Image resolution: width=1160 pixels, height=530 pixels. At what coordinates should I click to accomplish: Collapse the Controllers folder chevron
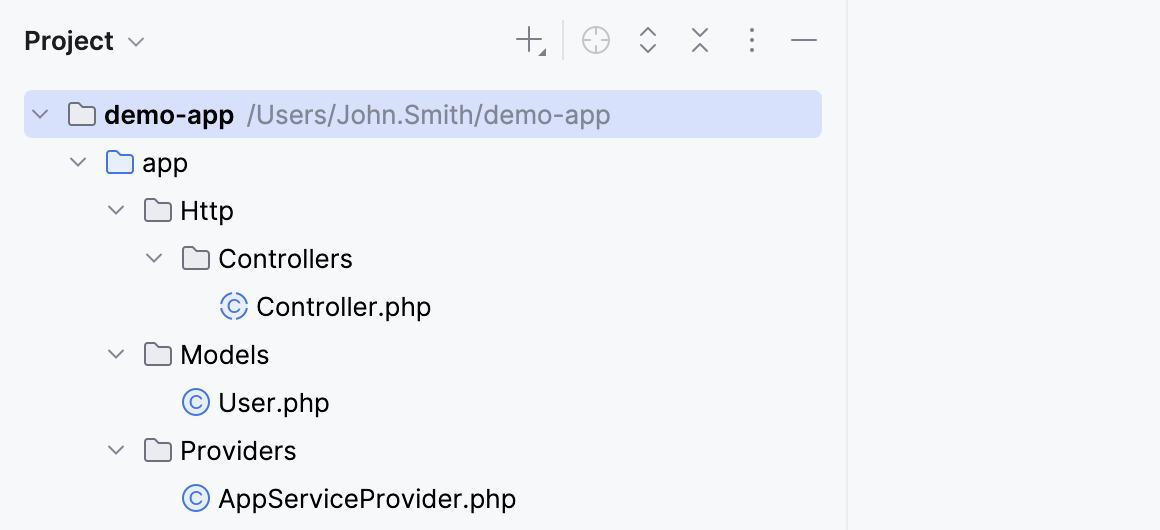[x=154, y=258]
